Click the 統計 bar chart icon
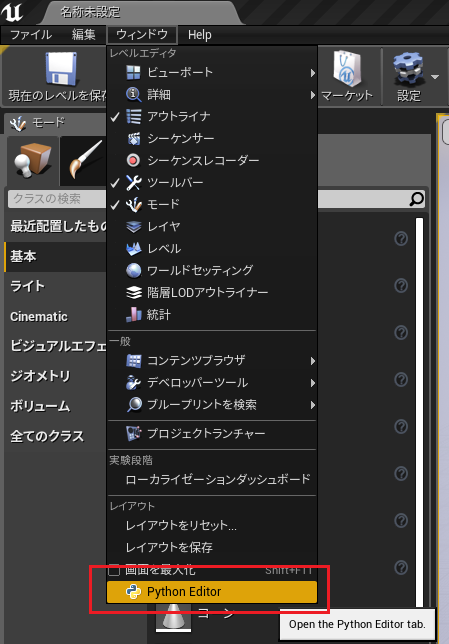Screen dimensions: 449x644 134,314
